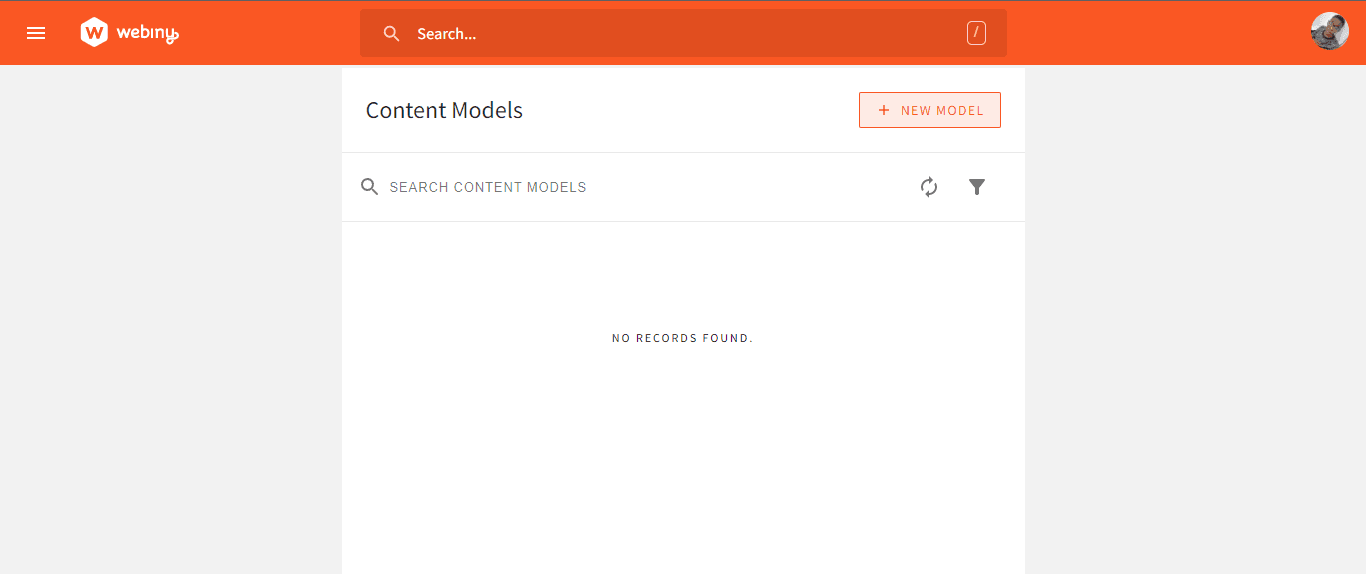Click the Webiny logo

pos(130,33)
